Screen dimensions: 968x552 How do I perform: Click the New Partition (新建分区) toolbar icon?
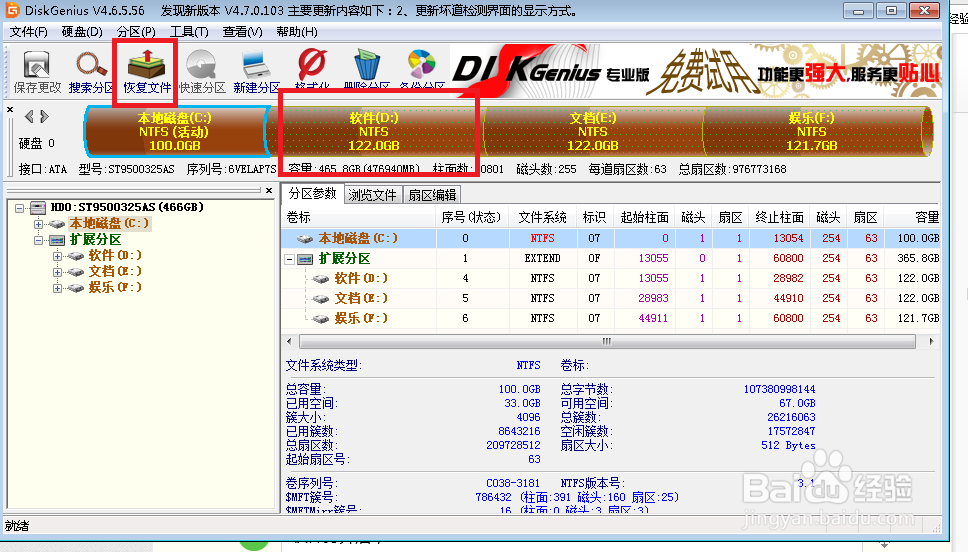256,65
